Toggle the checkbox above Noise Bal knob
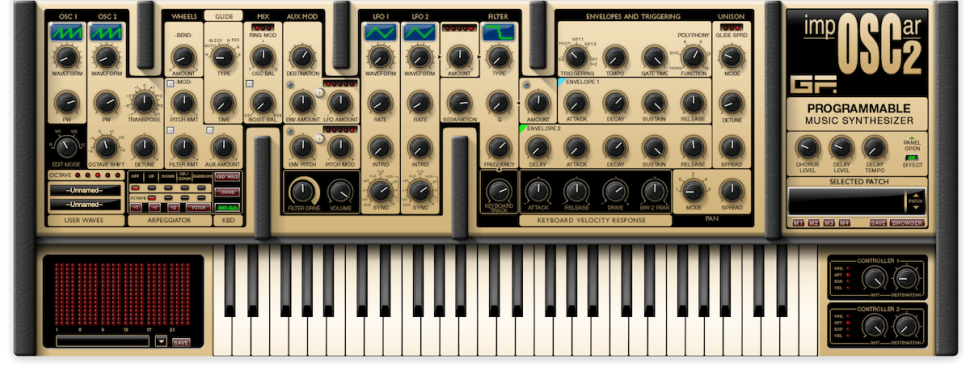 coord(250,83)
